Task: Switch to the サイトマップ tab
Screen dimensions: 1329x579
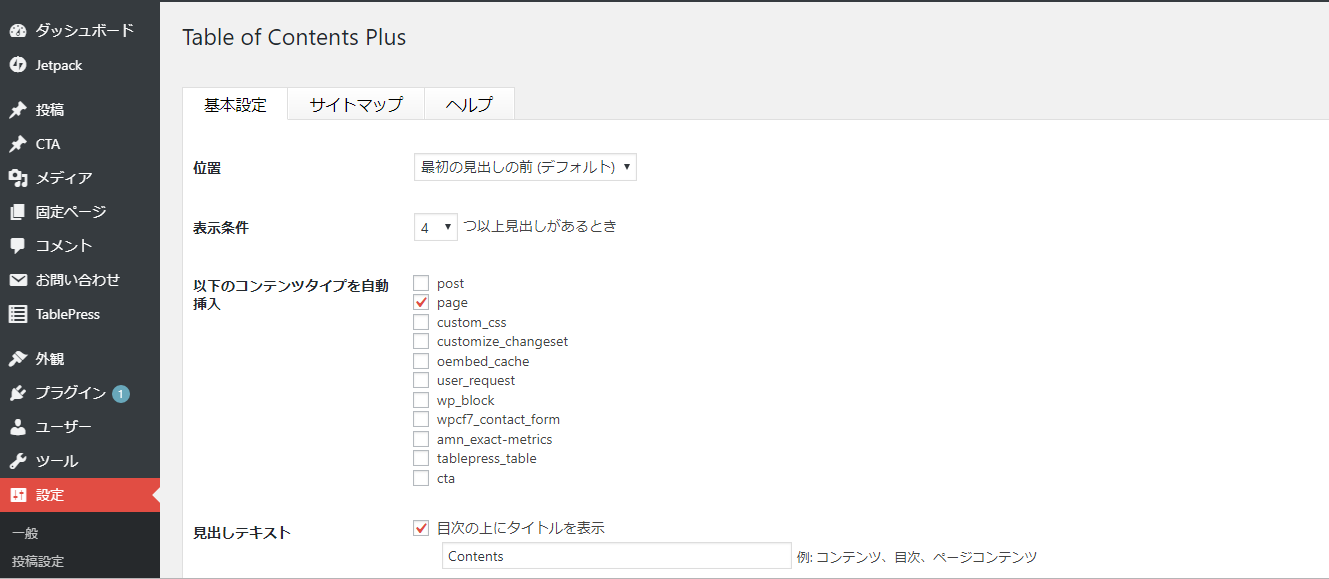Action: pyautogui.click(x=356, y=104)
